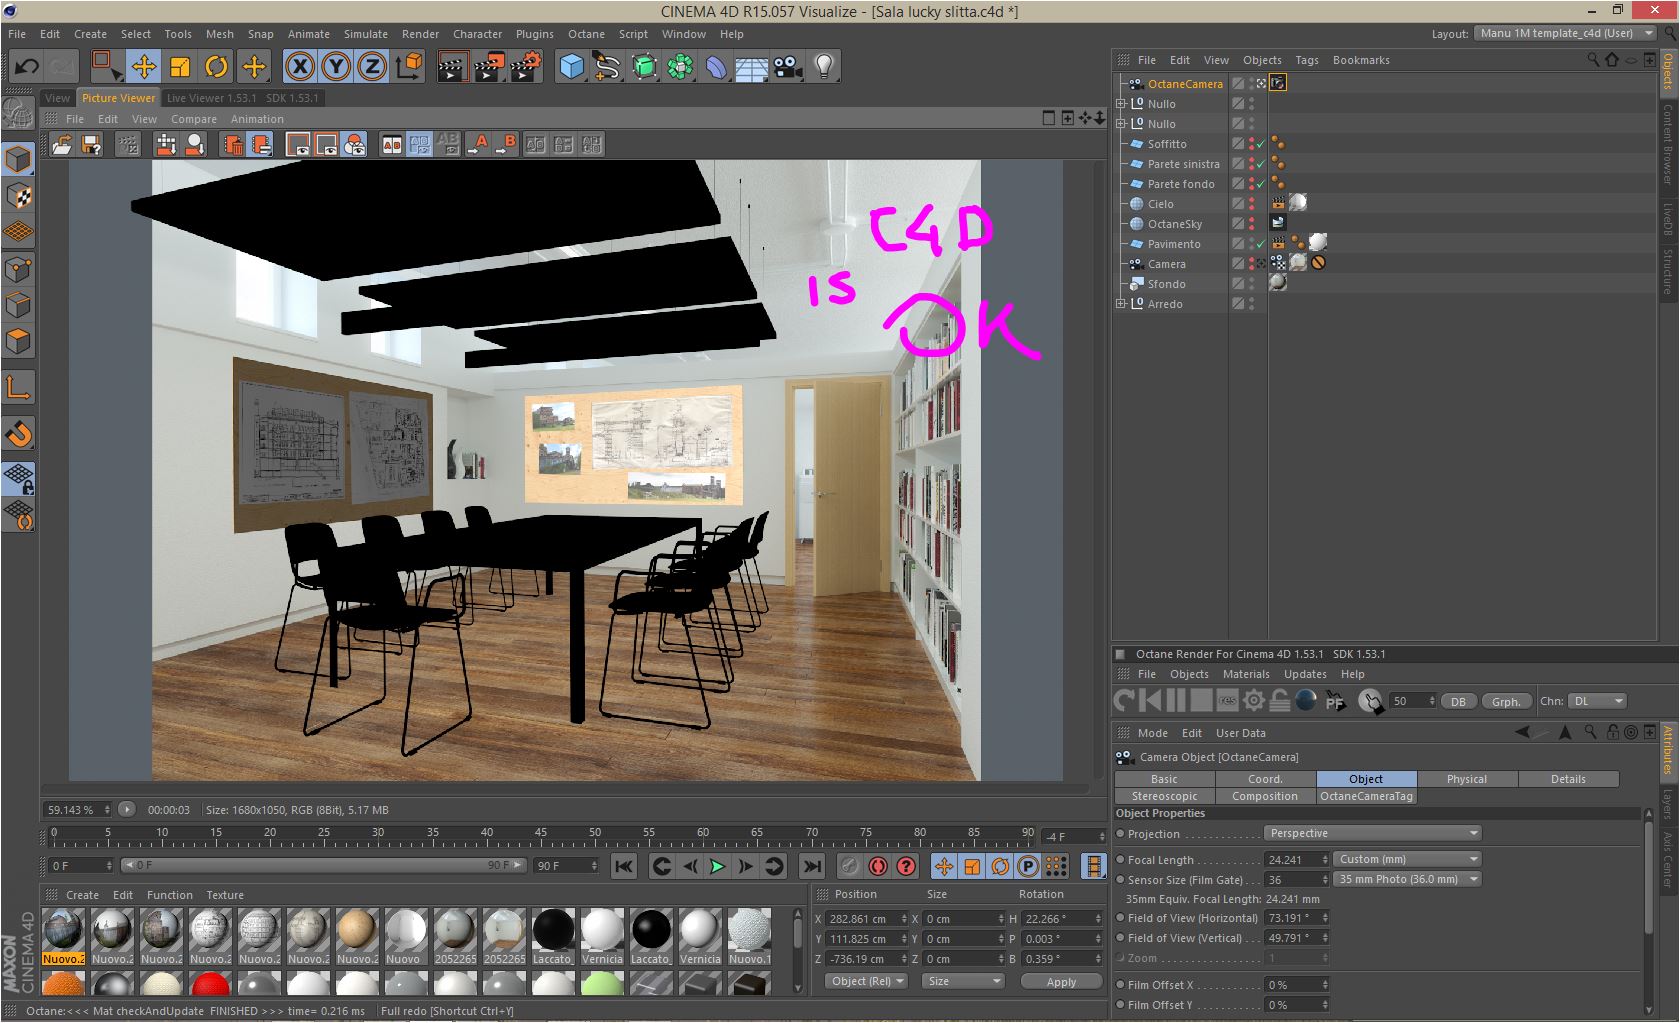The image size is (1680, 1023).
Task: Go to the end of the animation
Action: pos(812,866)
